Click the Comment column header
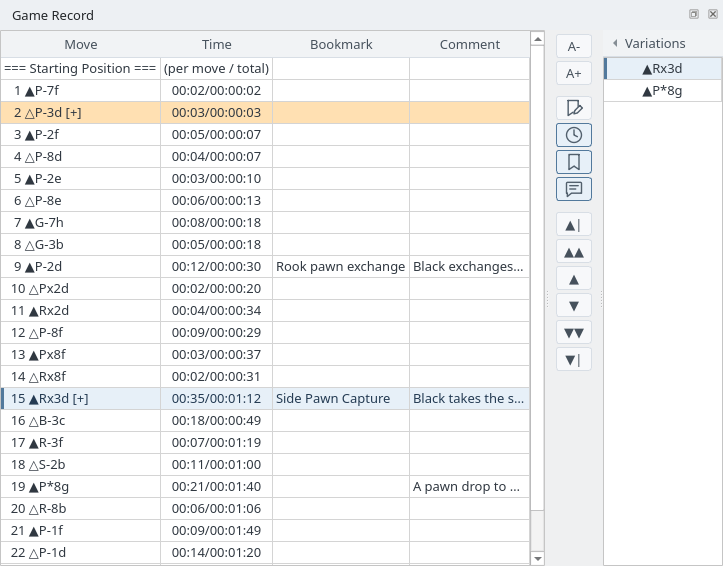This screenshot has height=566, width=723. 469,44
